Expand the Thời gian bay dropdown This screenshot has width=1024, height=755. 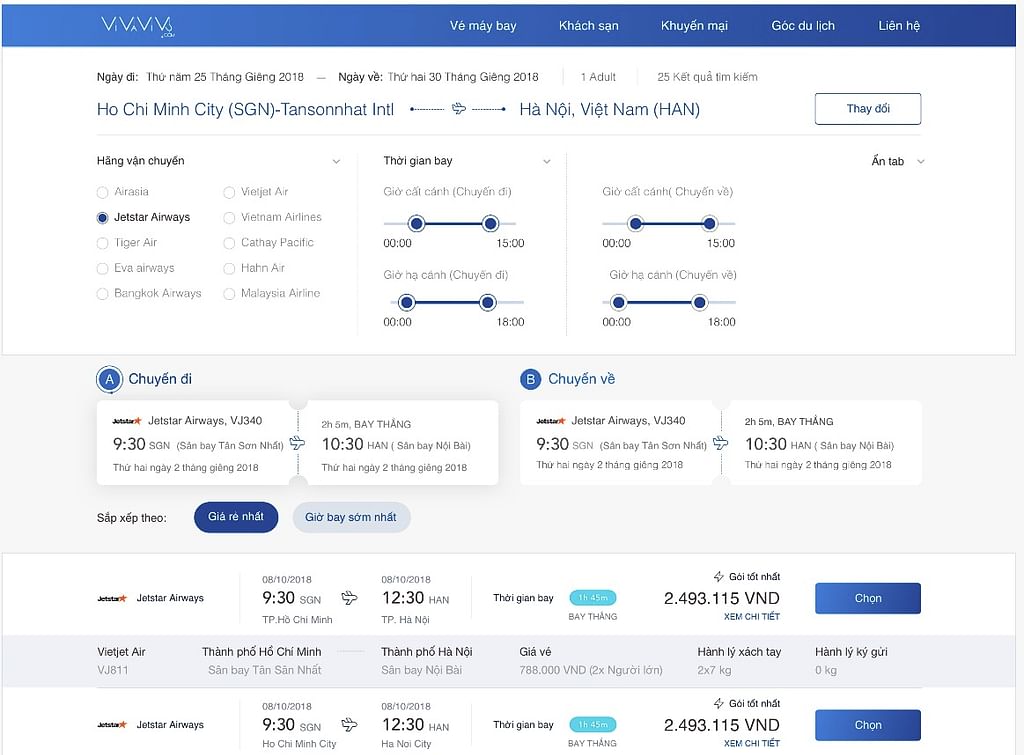546,161
